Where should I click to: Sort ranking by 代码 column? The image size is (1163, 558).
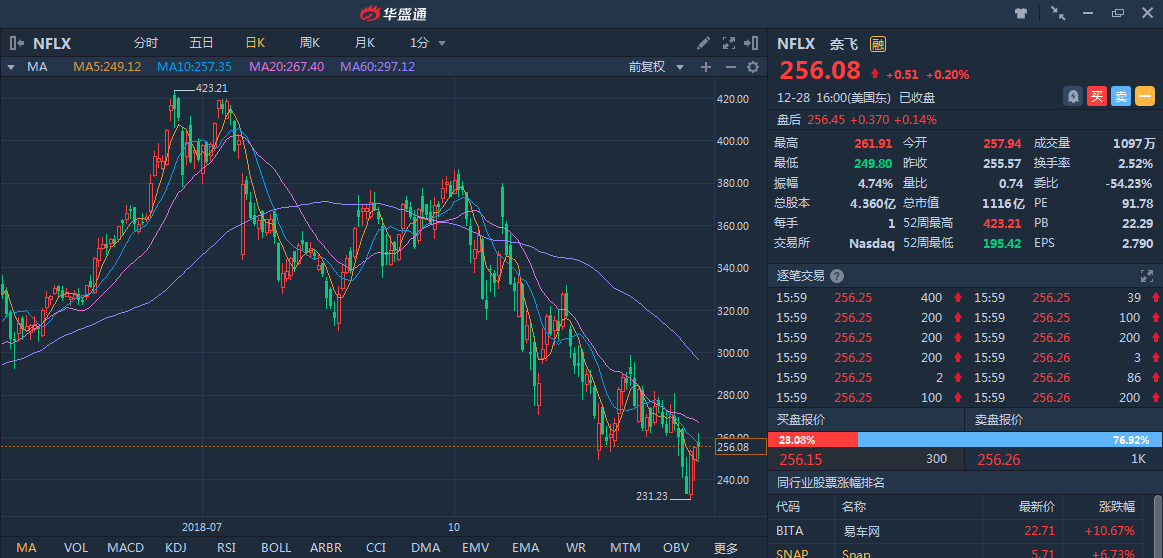[x=788, y=507]
